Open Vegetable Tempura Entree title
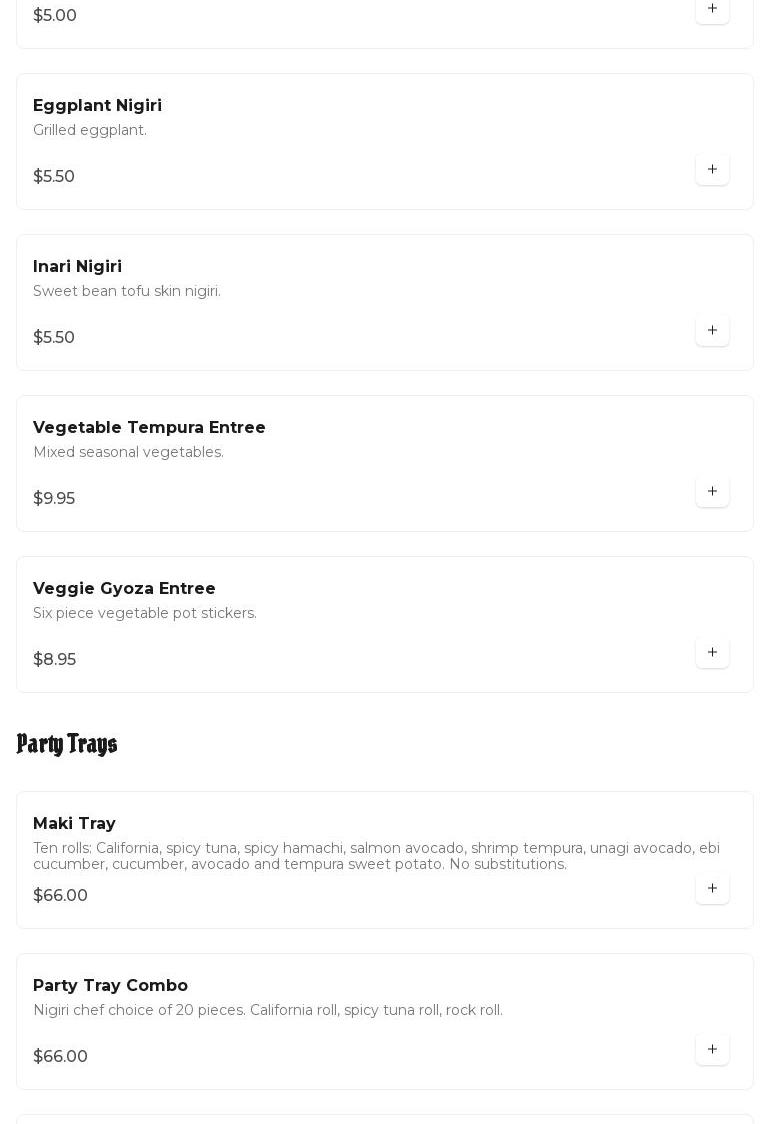The image size is (770, 1124). pyautogui.click(x=149, y=428)
